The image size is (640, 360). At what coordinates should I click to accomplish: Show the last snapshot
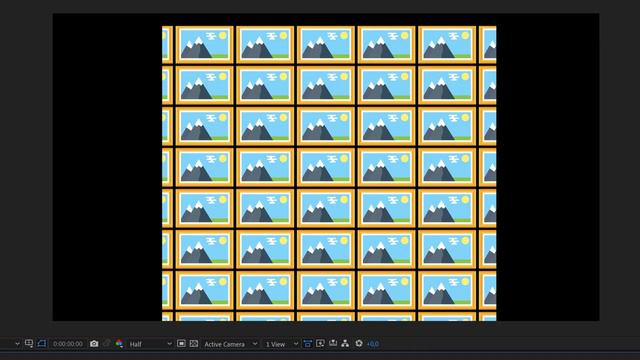coord(107,344)
